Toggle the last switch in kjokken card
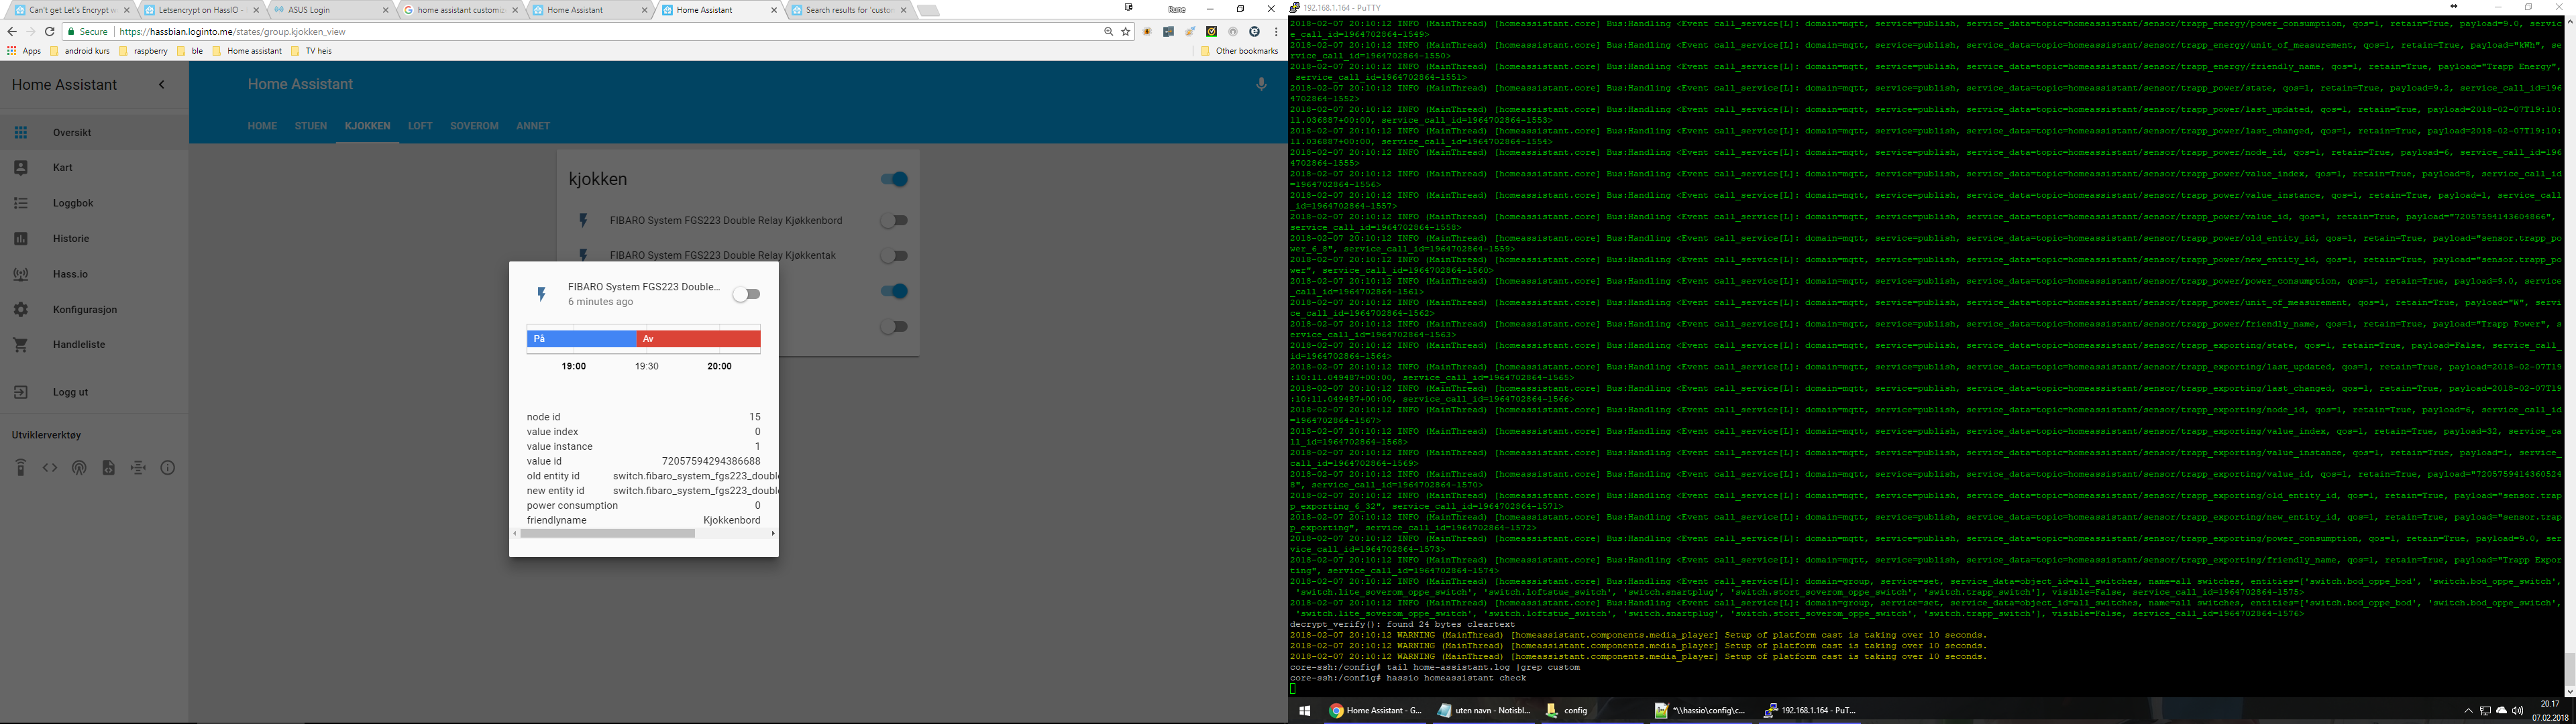The image size is (2576, 724). [x=894, y=327]
